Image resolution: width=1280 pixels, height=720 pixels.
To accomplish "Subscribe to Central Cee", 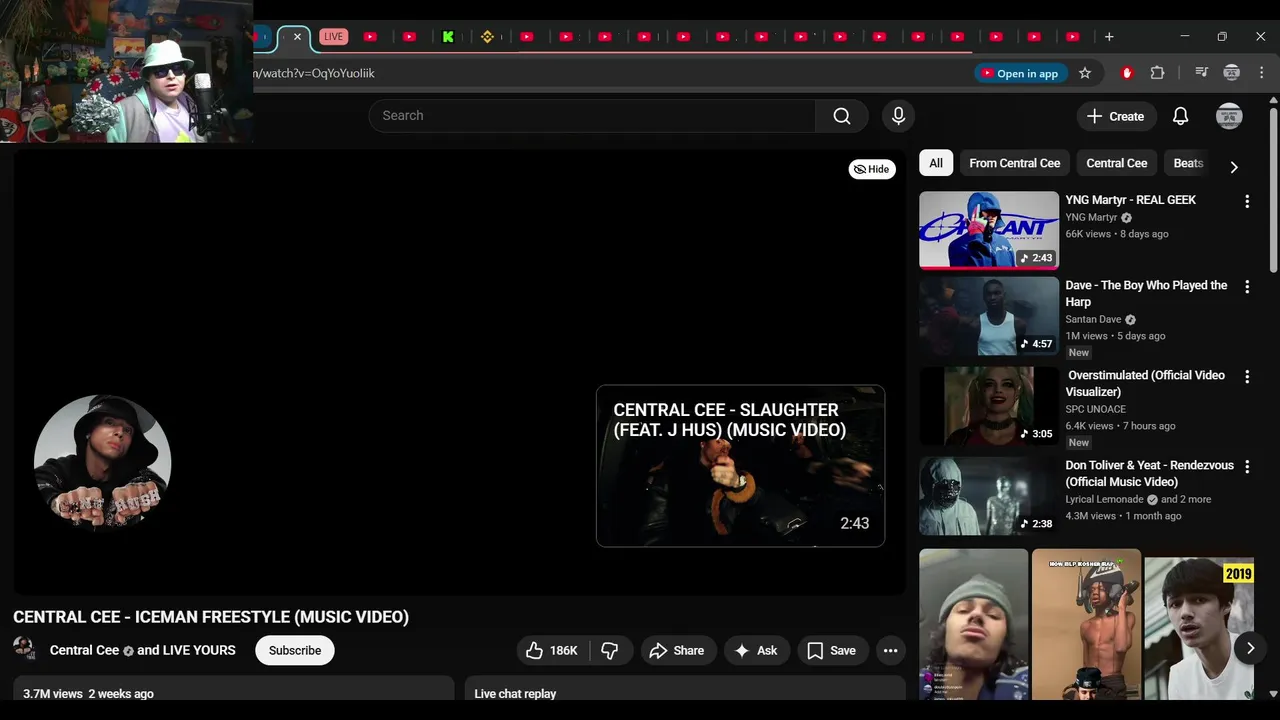I will coord(295,650).
